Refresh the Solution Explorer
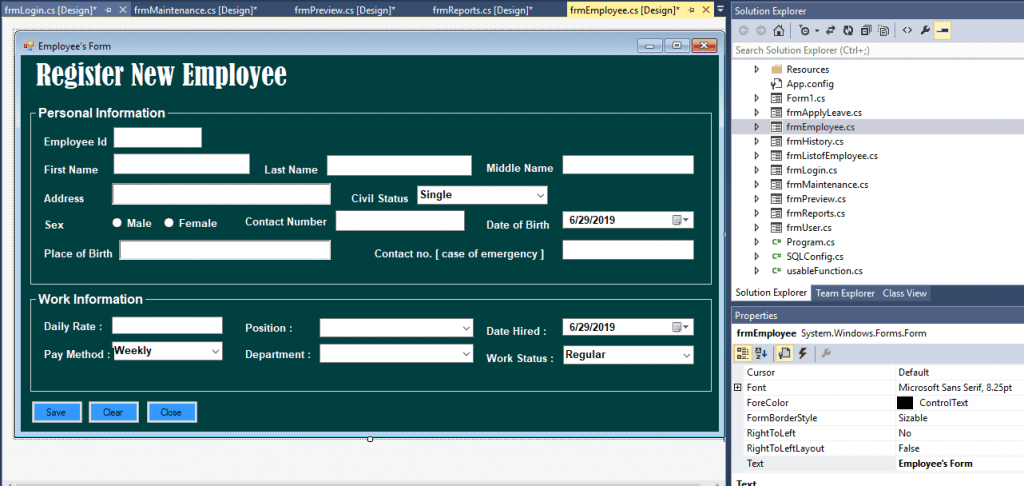 (x=848, y=31)
